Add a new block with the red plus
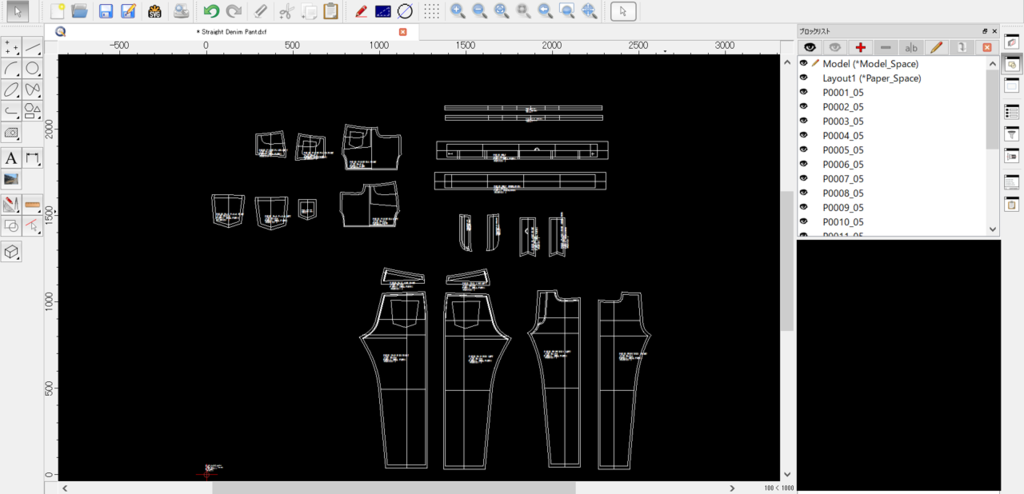Image resolution: width=1024 pixels, height=494 pixels. pyautogui.click(x=861, y=47)
